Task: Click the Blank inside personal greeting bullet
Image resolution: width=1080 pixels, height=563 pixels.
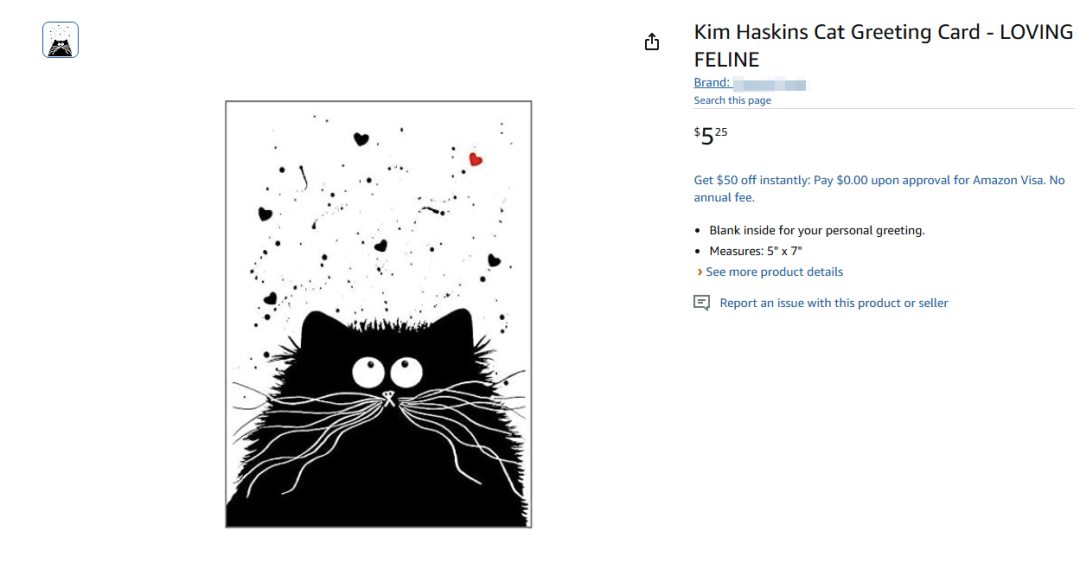Action: 817,231
